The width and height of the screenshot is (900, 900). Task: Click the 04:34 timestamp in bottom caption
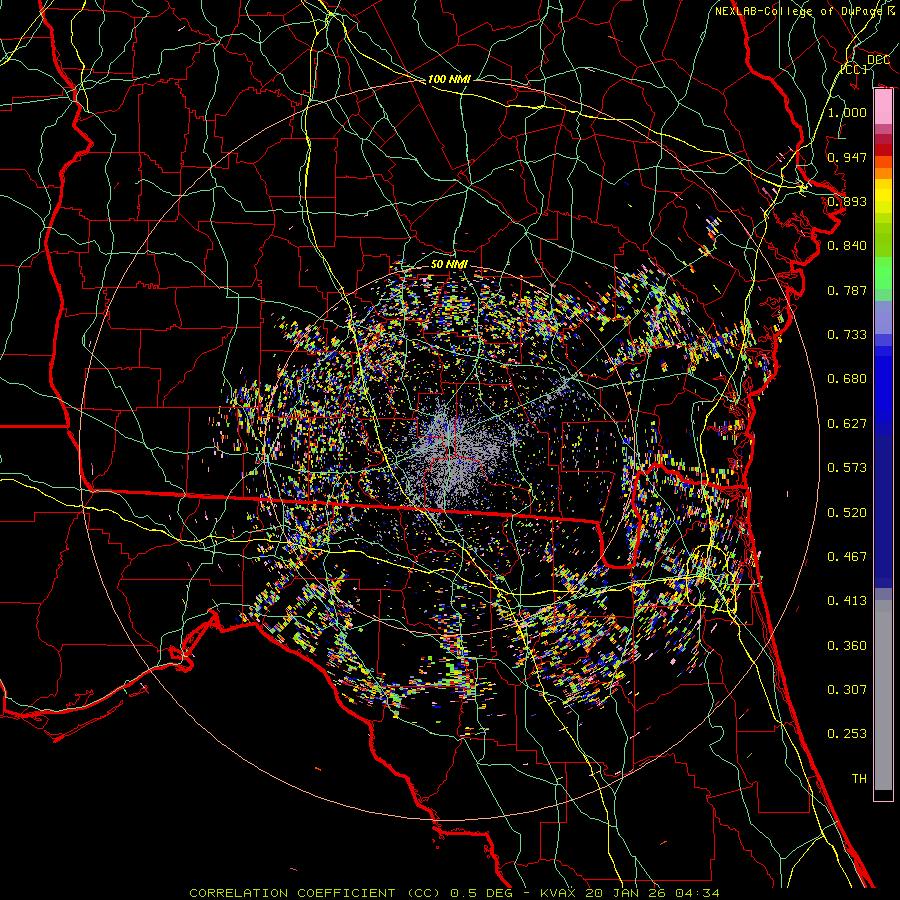coord(699,892)
